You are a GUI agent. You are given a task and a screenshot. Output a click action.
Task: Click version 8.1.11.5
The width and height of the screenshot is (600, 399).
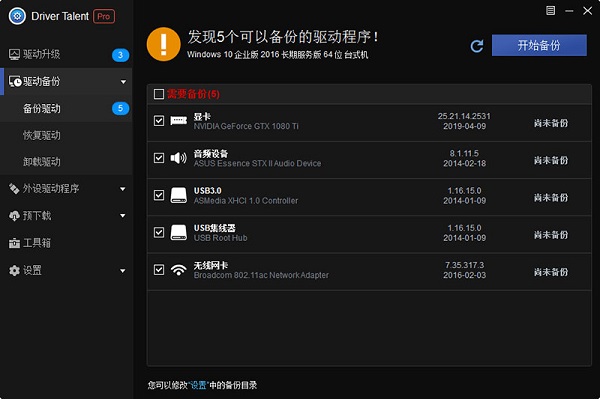coord(464,153)
